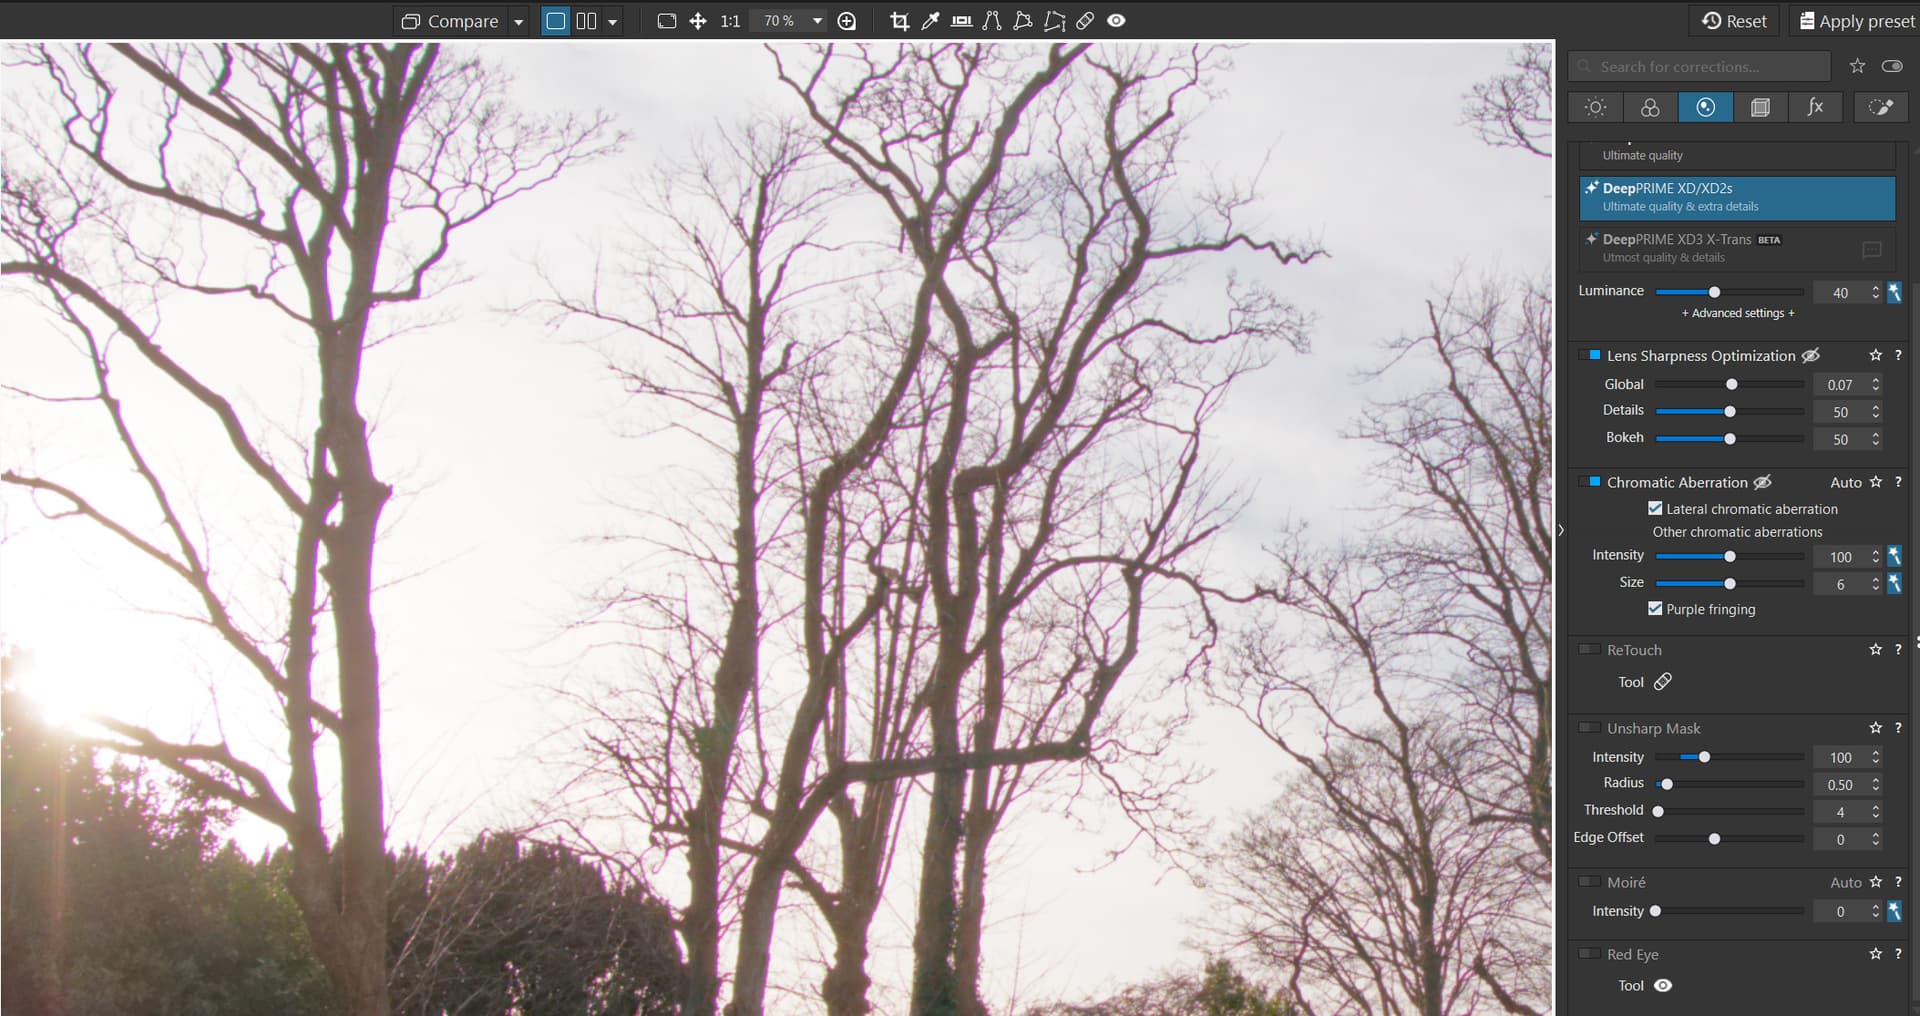The height and width of the screenshot is (1016, 1920).
Task: Click the Lens Sharpness Global slider handle
Action: point(1731,385)
